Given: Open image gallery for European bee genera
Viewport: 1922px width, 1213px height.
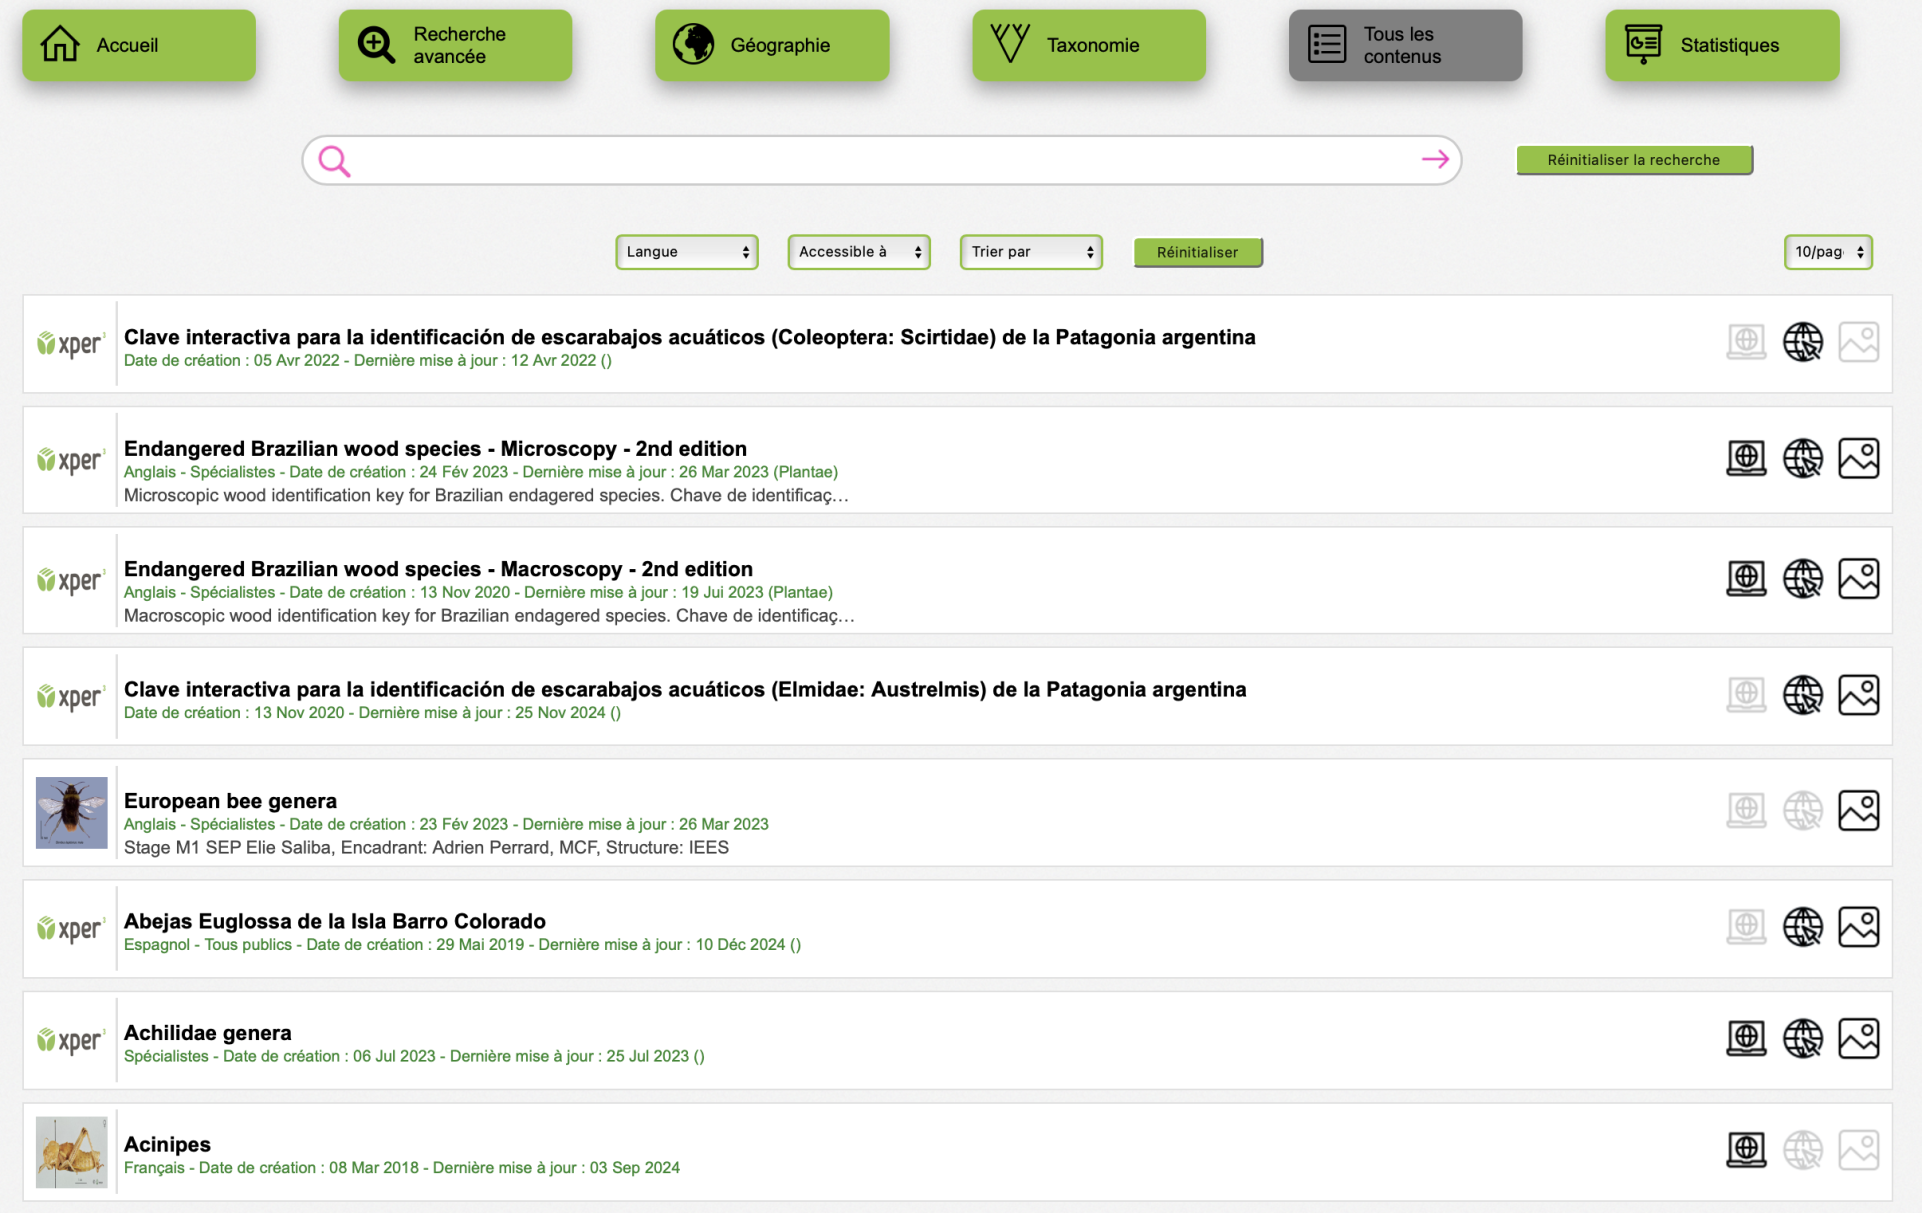Looking at the screenshot, I should point(1858,811).
